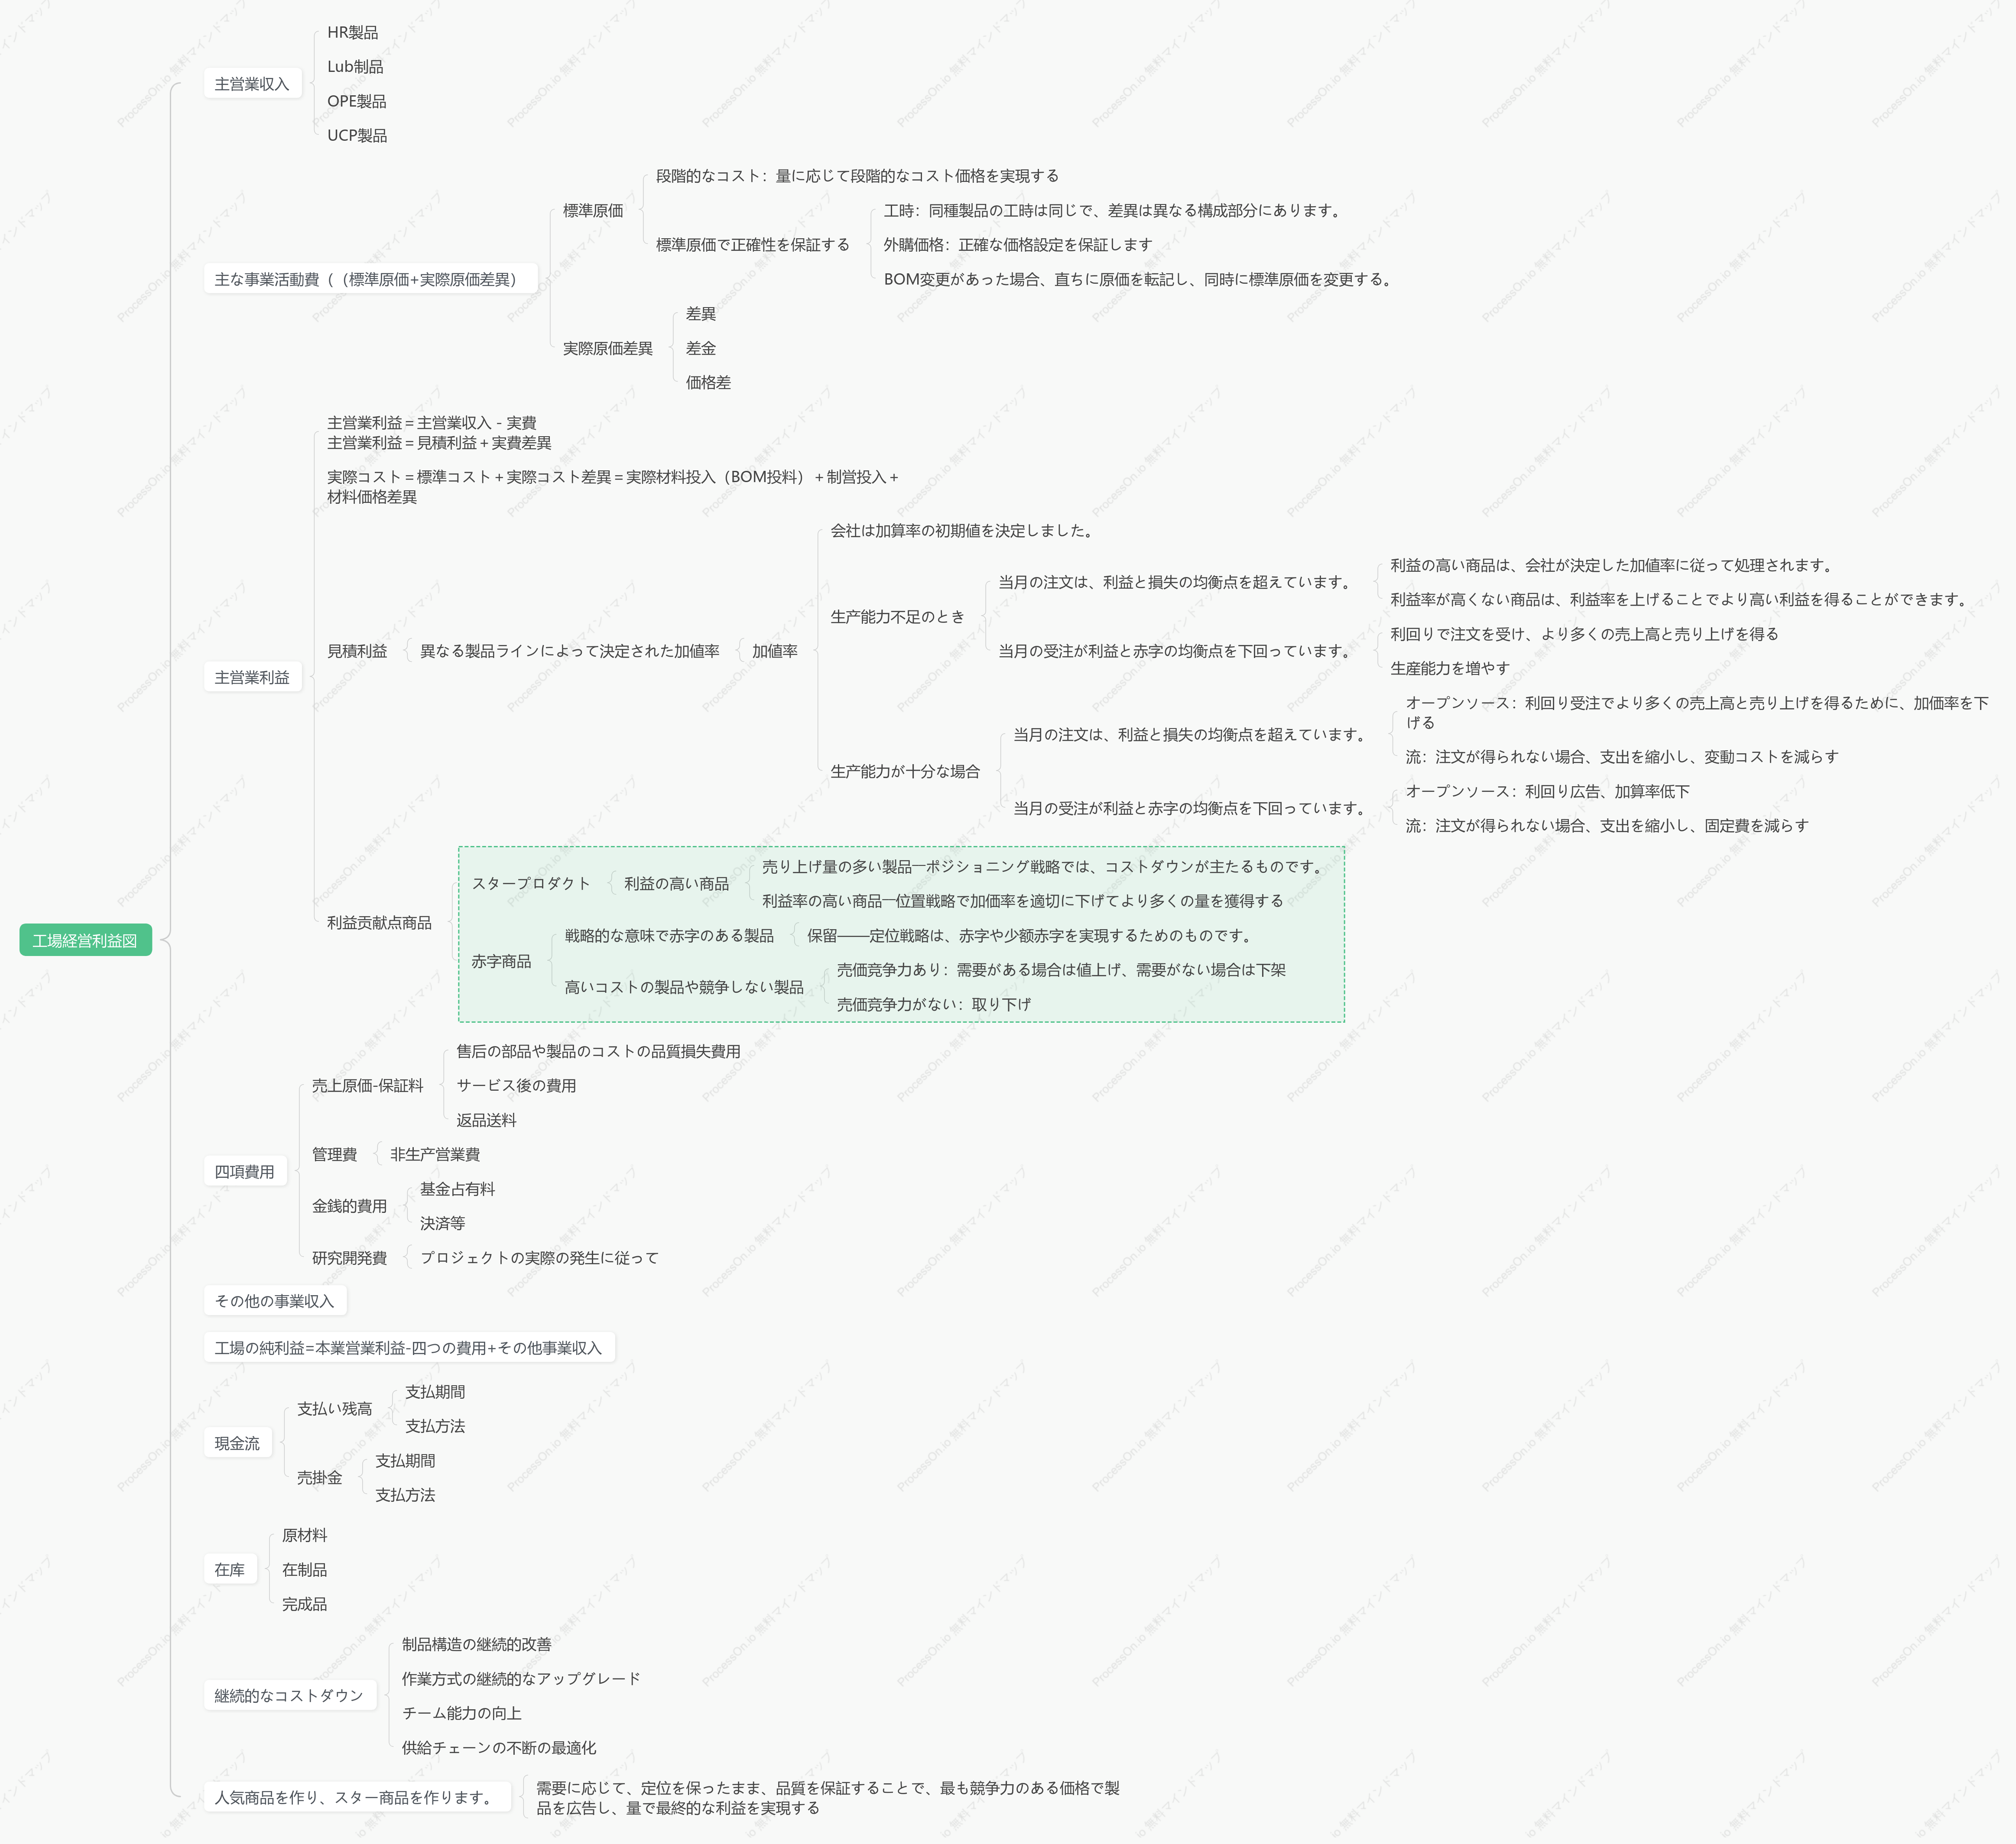Click オープンソース: 利回り広告、加算率低下 node
This screenshot has height=1844, width=2016.
(1547, 791)
